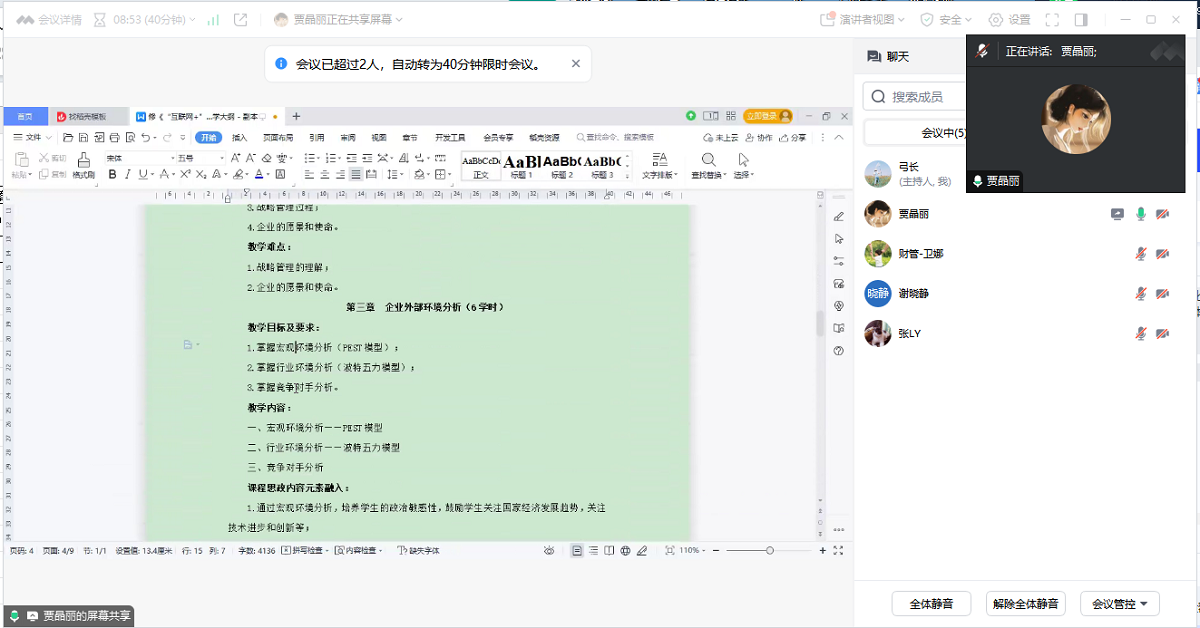Expand 贾晶丽正在共享屏幕 sharing dropdown
The width and height of the screenshot is (1200, 628).
(x=338, y=19)
